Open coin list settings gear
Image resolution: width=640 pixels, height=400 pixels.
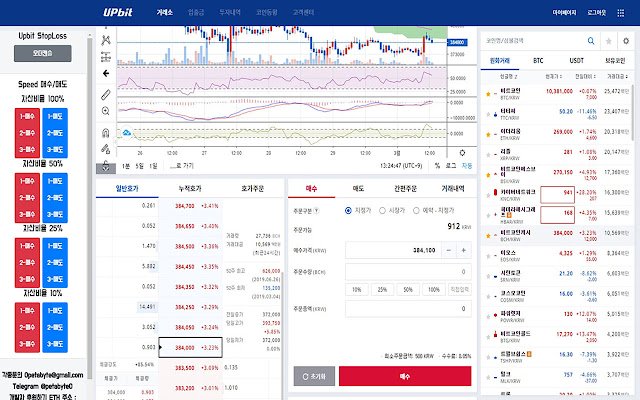(626, 41)
